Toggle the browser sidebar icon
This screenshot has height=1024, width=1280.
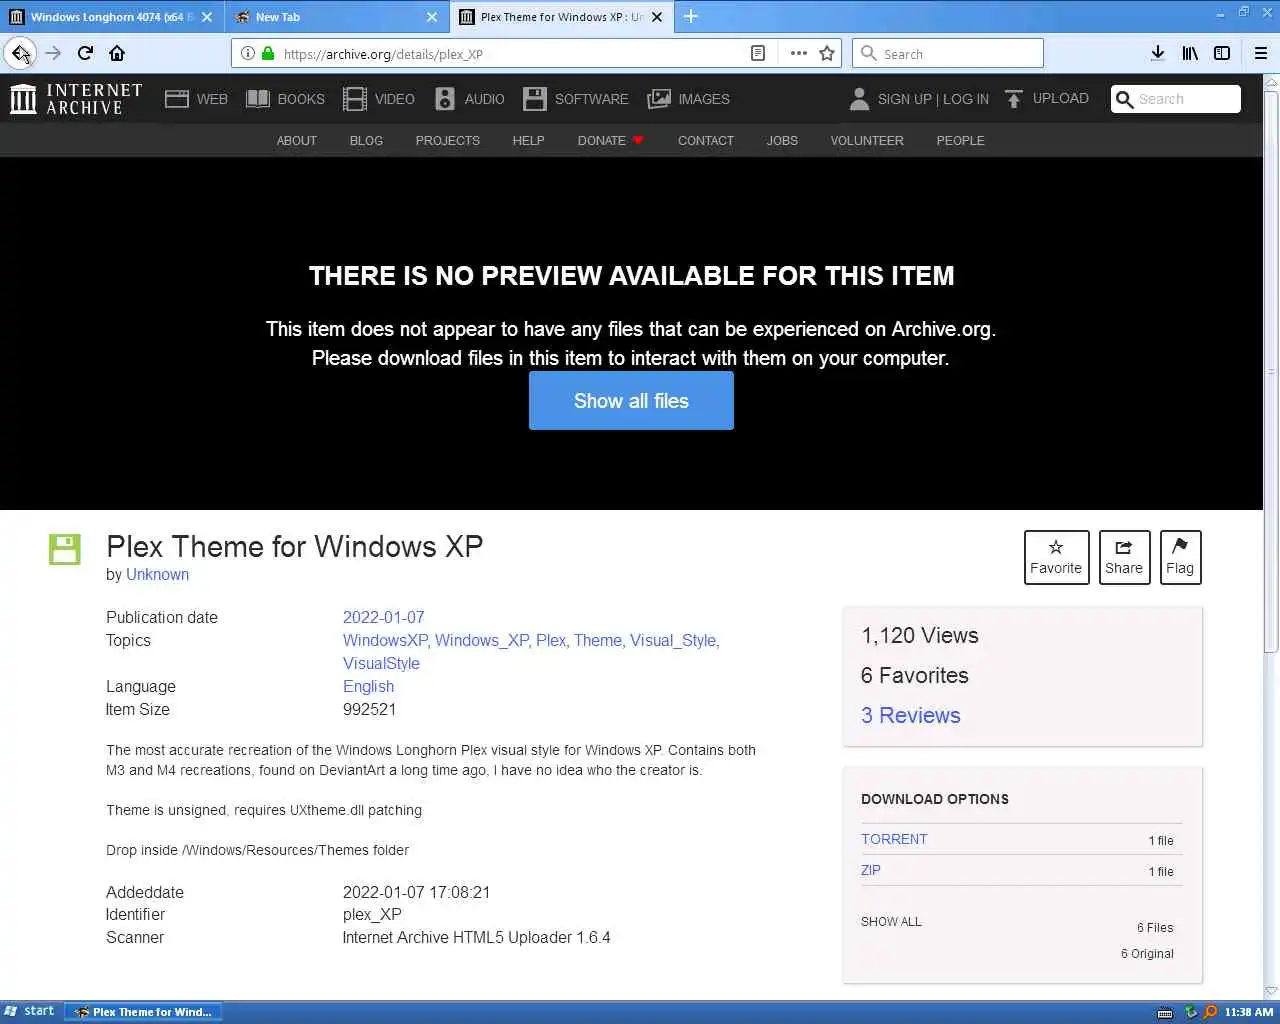1221,53
